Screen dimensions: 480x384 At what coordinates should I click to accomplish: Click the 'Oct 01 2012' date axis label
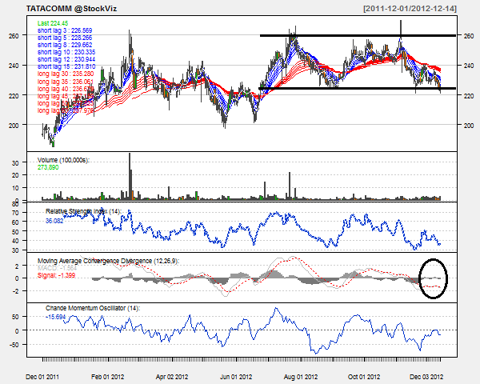[364, 377]
